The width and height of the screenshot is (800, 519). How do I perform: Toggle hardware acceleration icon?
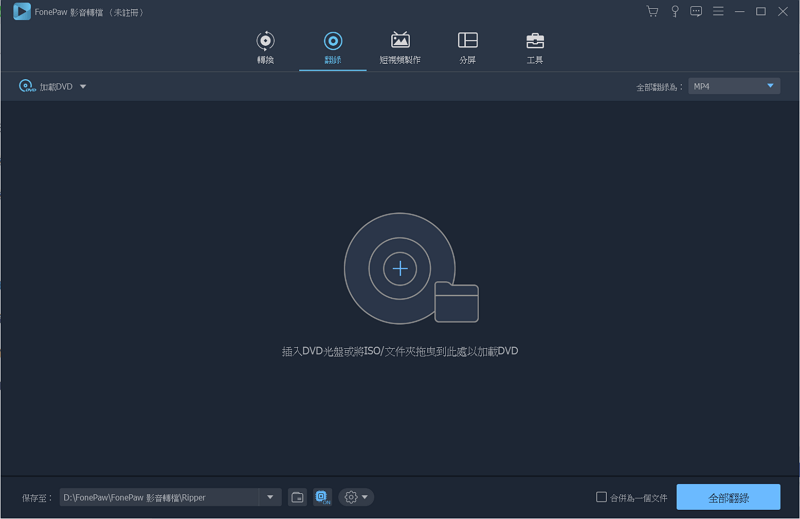tap(322, 497)
